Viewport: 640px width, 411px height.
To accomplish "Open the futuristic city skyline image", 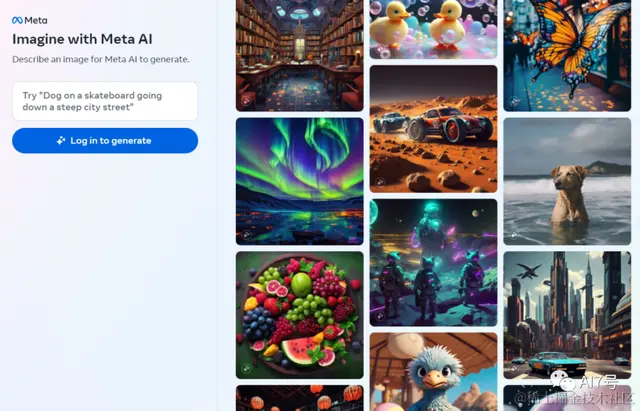I will (x=567, y=315).
